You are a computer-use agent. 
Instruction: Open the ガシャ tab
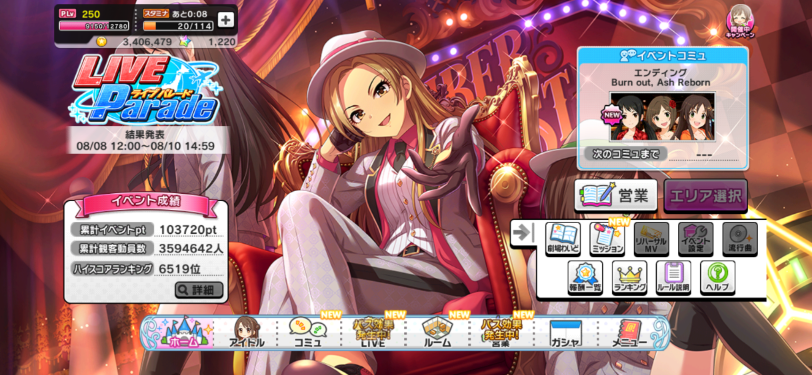pos(566,333)
